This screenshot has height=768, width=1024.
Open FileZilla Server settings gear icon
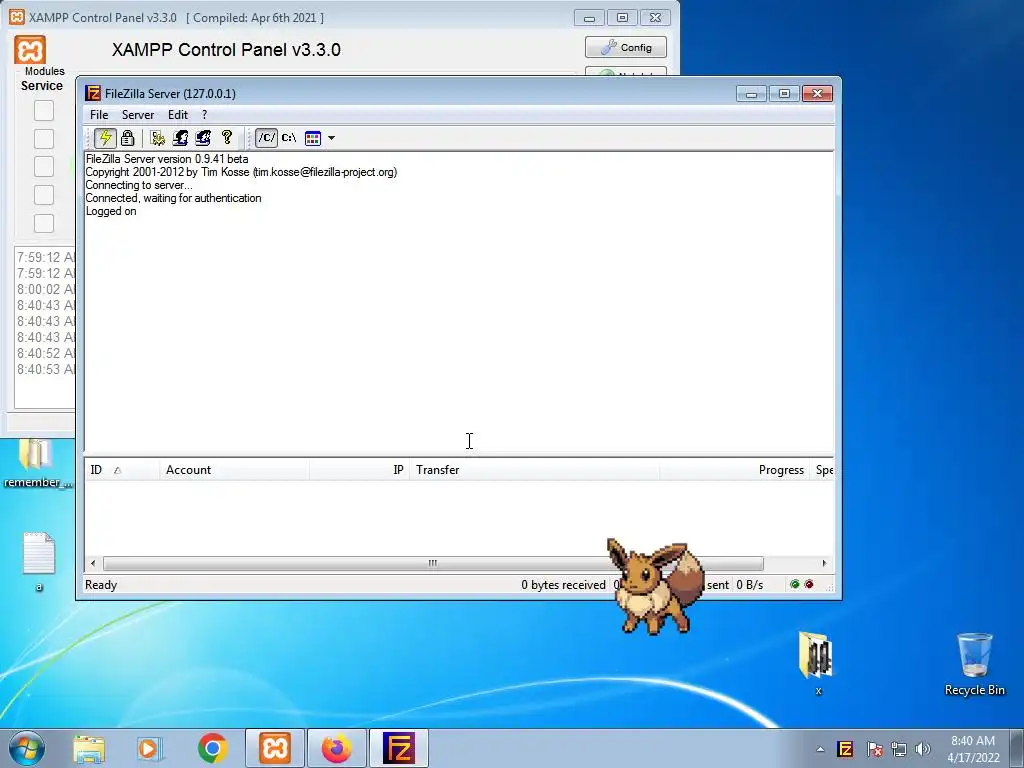coord(157,138)
